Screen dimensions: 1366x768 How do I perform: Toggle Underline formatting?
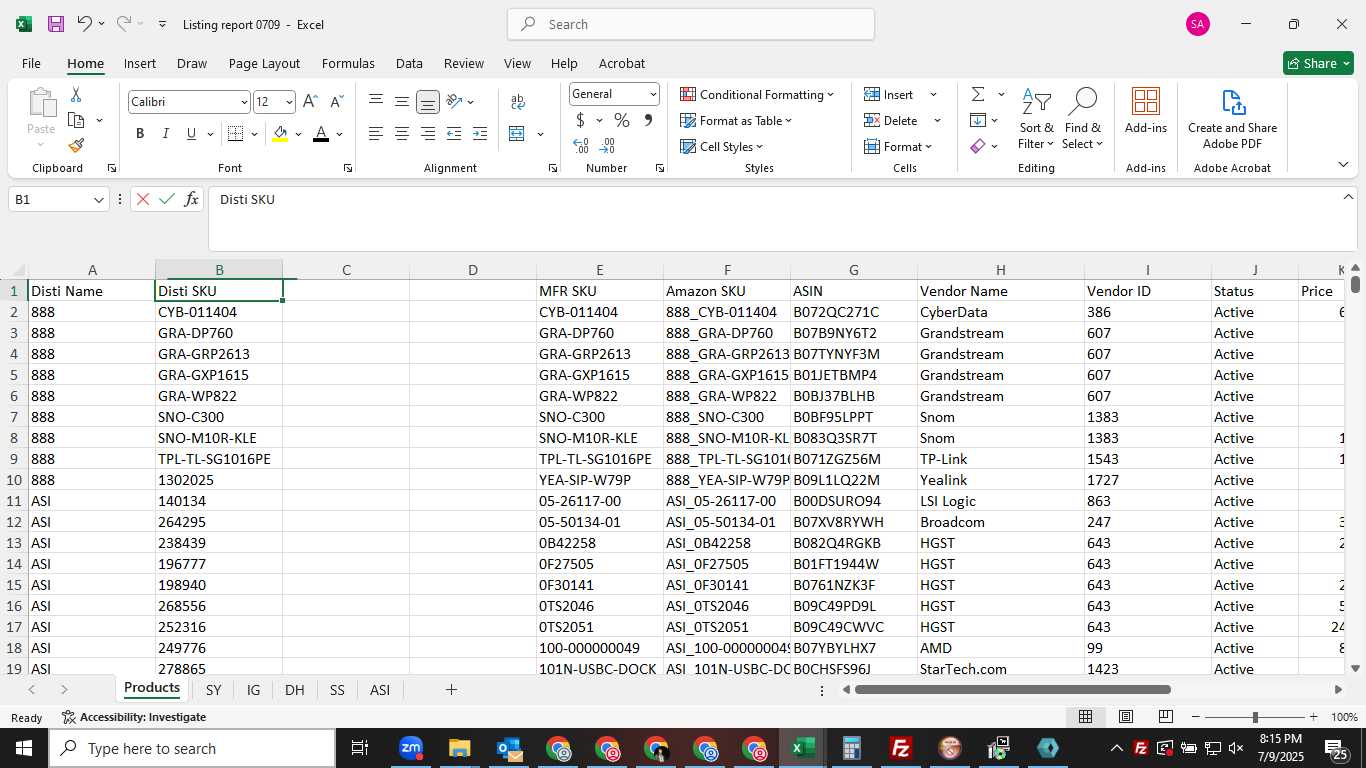pyautogui.click(x=191, y=134)
